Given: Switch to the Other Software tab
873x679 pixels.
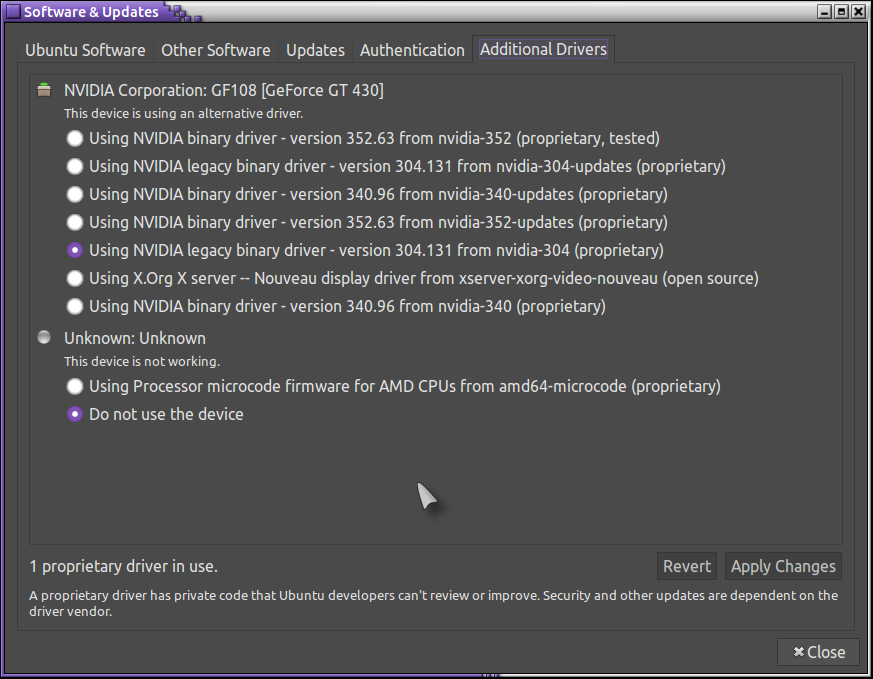Looking at the screenshot, I should [x=215, y=50].
